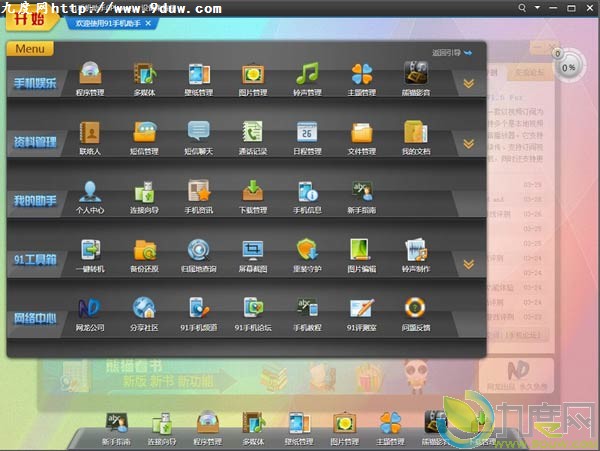Open 个人中心 icon

(90, 197)
